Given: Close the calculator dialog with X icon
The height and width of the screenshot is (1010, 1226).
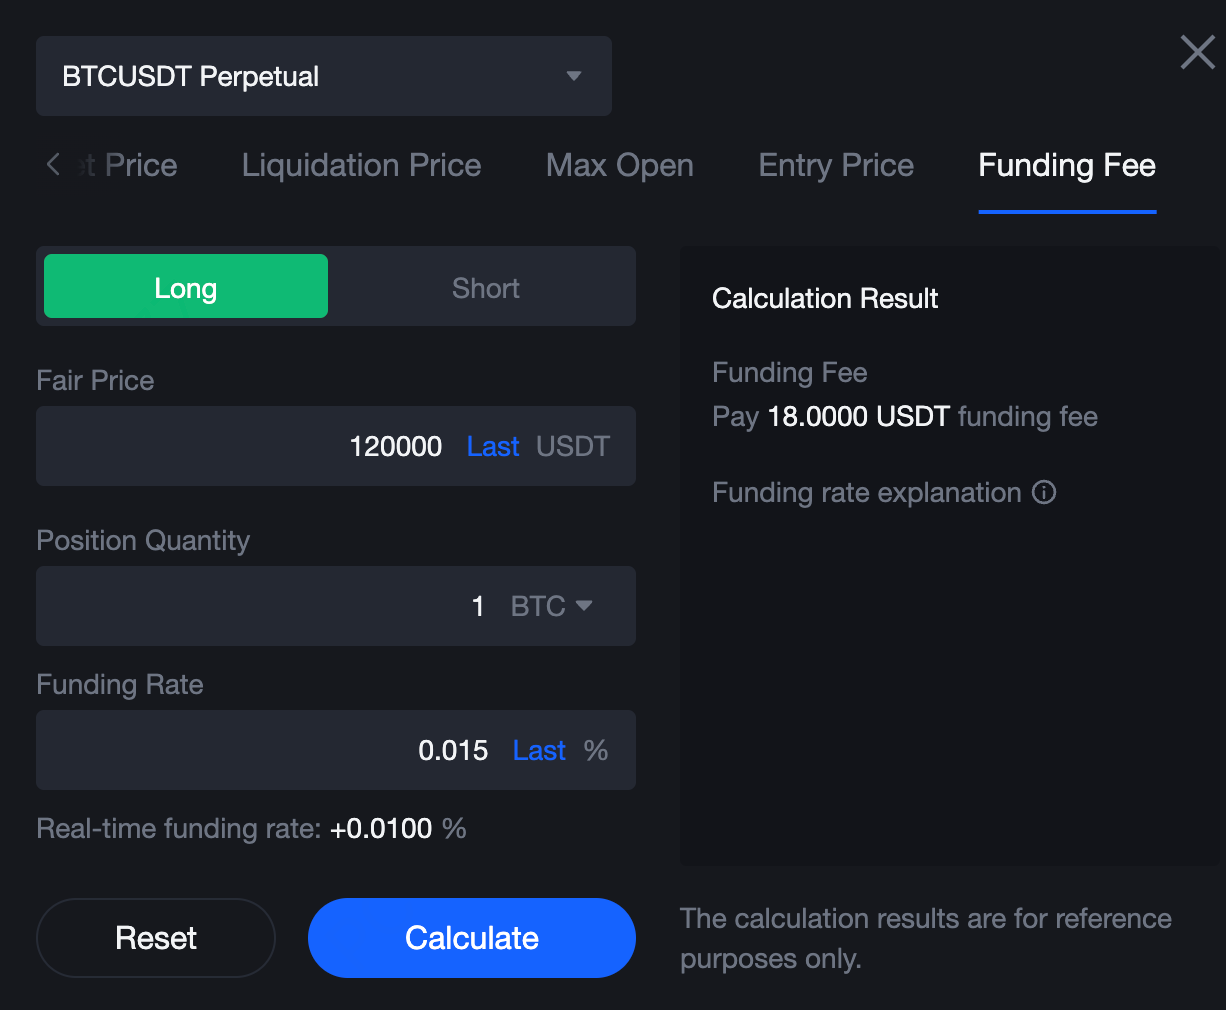Looking at the screenshot, I should (x=1197, y=52).
